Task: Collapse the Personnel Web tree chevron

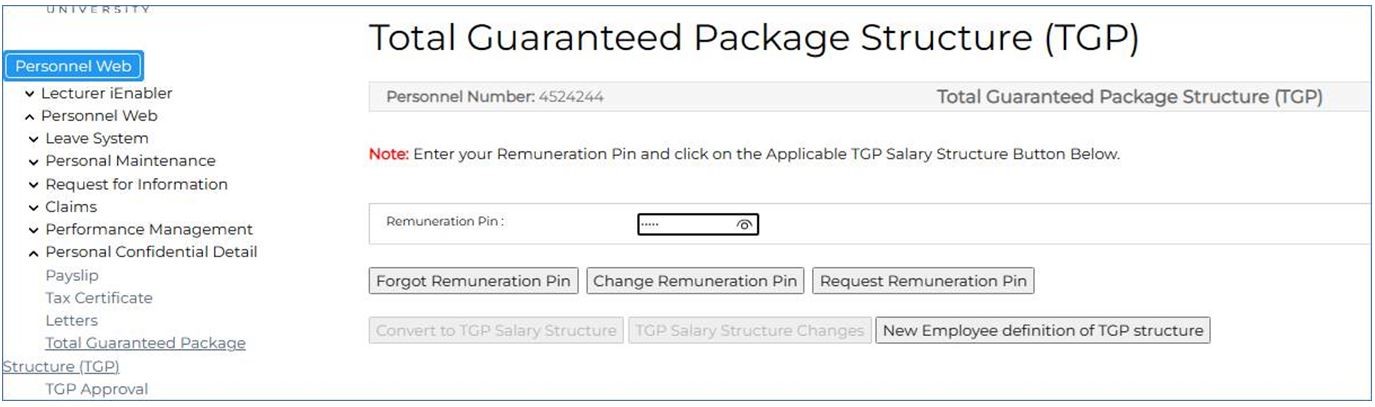Action: 30,116
